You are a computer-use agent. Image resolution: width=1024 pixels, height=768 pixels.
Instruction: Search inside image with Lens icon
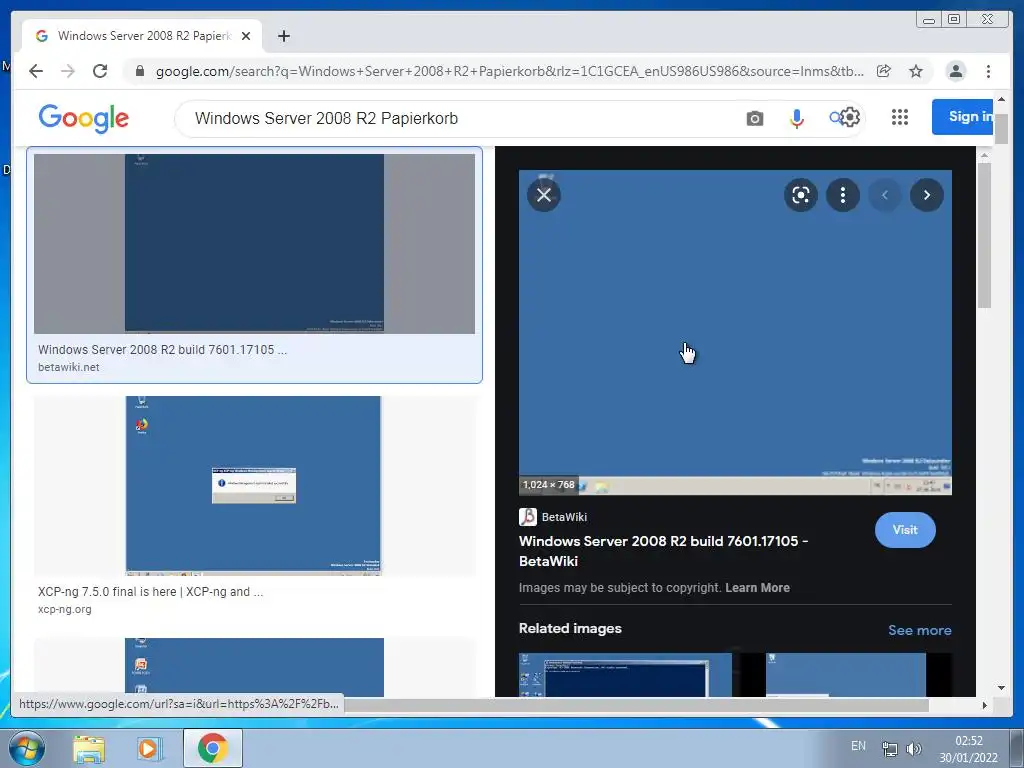[x=801, y=195]
